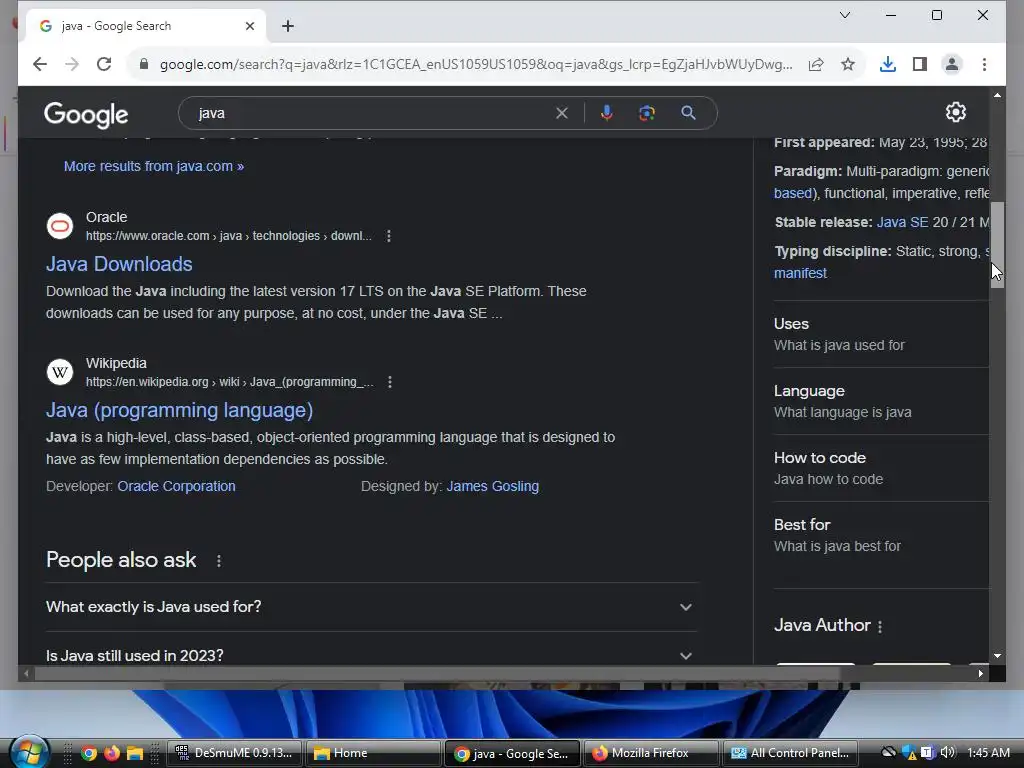Click the site lock icon in address bar
1024x768 pixels.
(x=144, y=64)
